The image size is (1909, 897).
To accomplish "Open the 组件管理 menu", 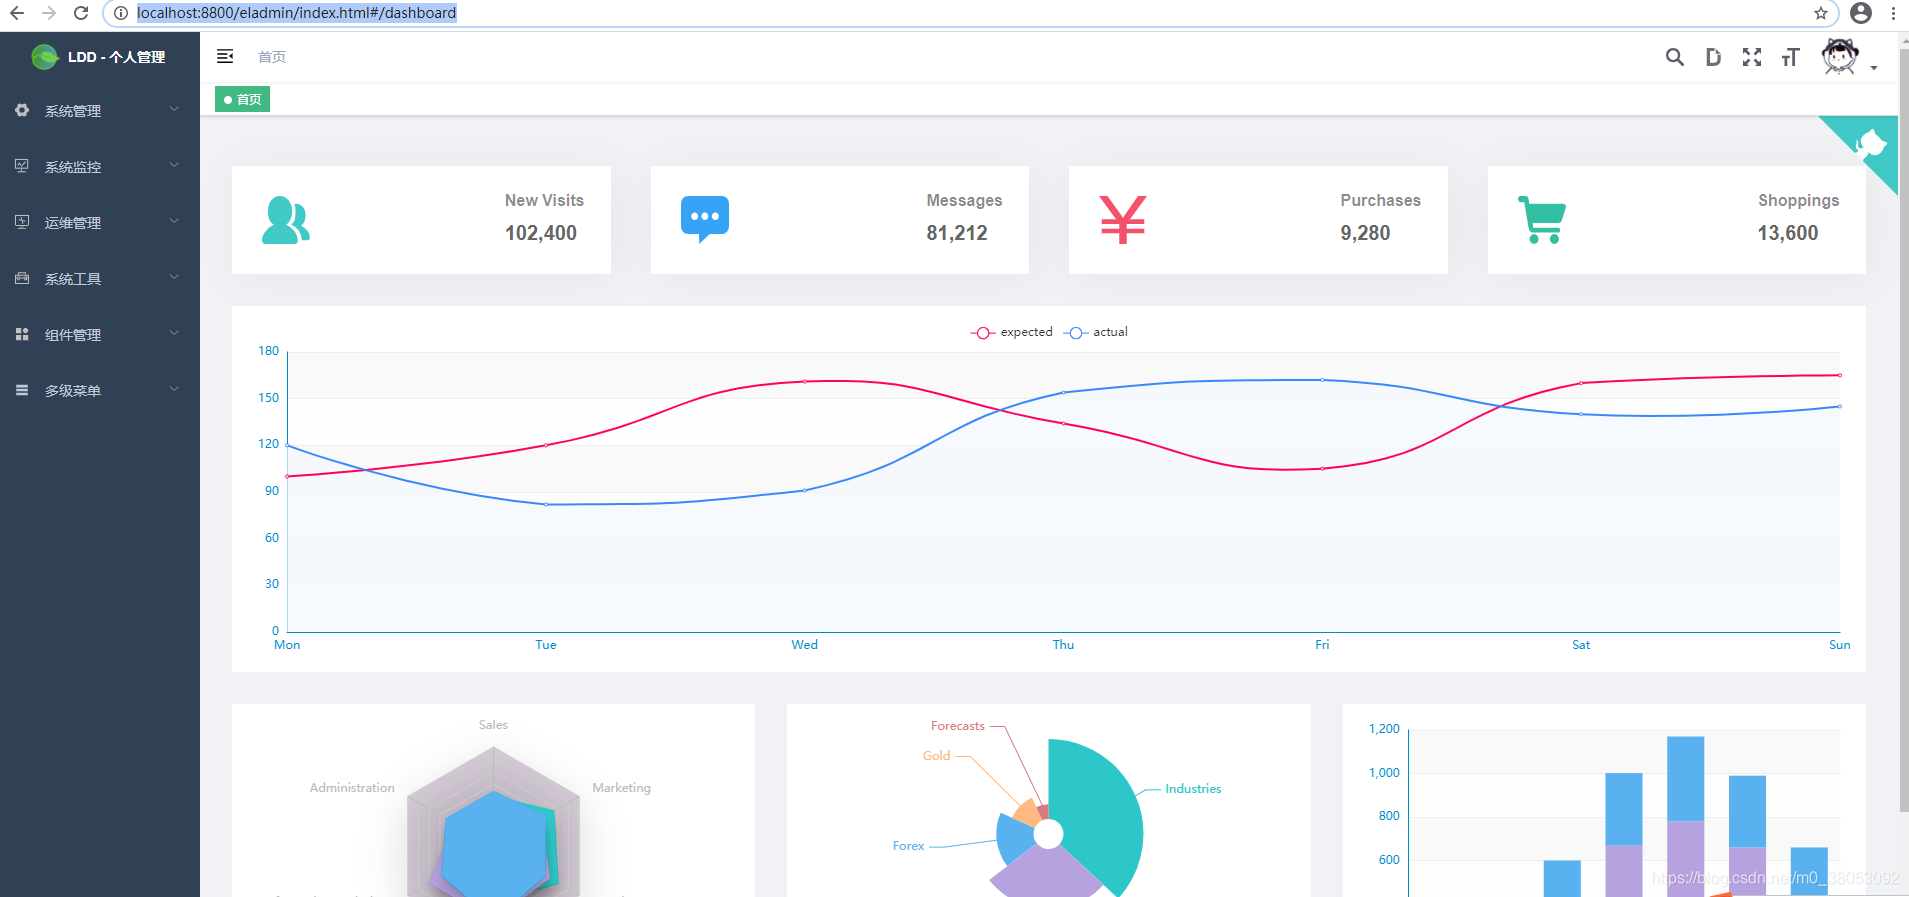I will [x=100, y=335].
